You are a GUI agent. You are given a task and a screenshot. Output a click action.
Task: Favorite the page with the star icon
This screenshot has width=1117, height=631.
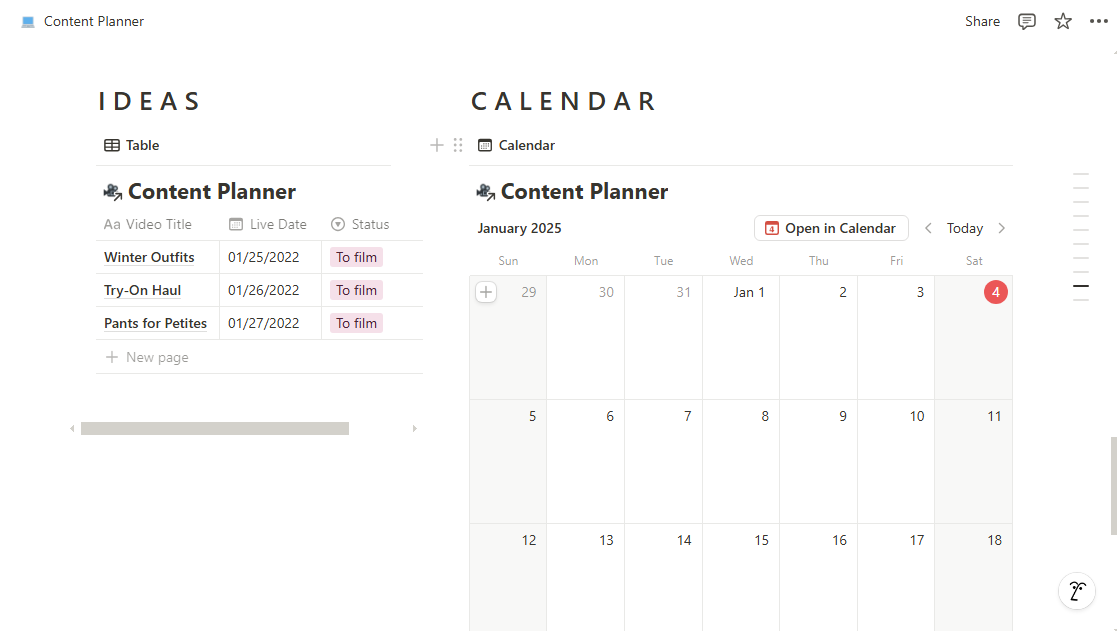pyautogui.click(x=1063, y=21)
